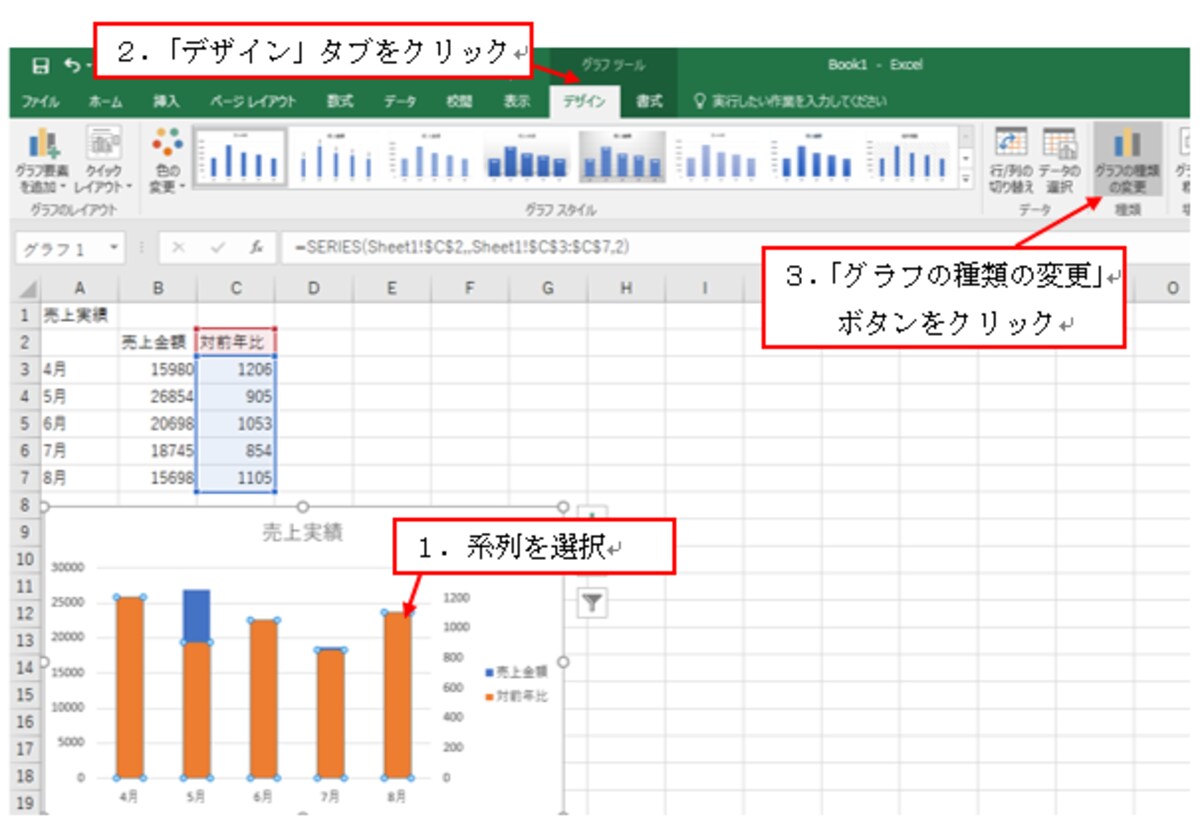Screen dimensions: 1200x823
Task: Expand the chart styles gallery More arrow
Action: click(x=966, y=180)
